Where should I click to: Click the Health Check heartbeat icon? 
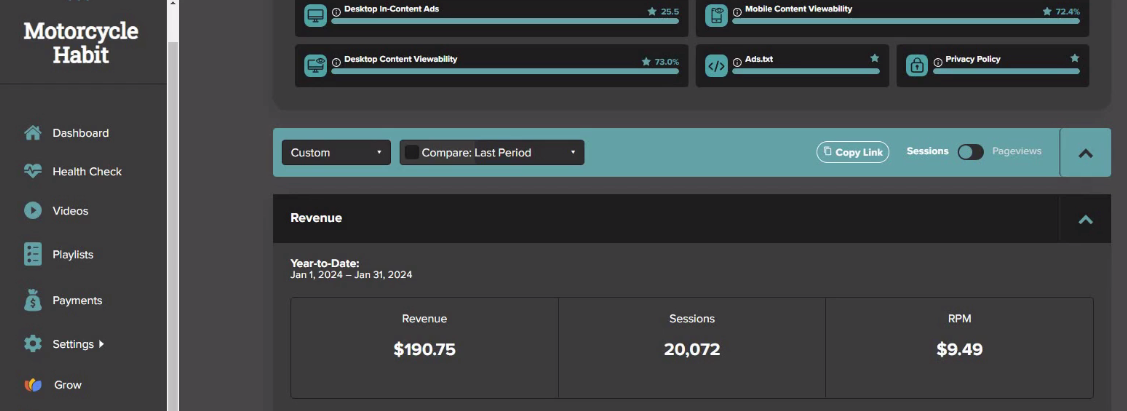(33, 172)
